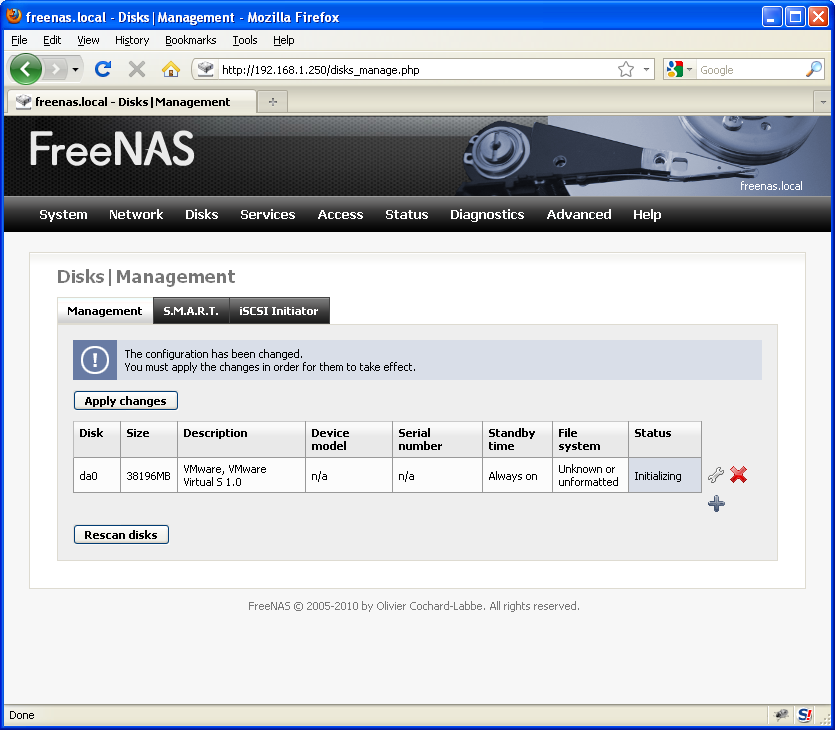This screenshot has height=730, width=835.
Task: Open the Disks navigation menu
Action: [x=201, y=214]
